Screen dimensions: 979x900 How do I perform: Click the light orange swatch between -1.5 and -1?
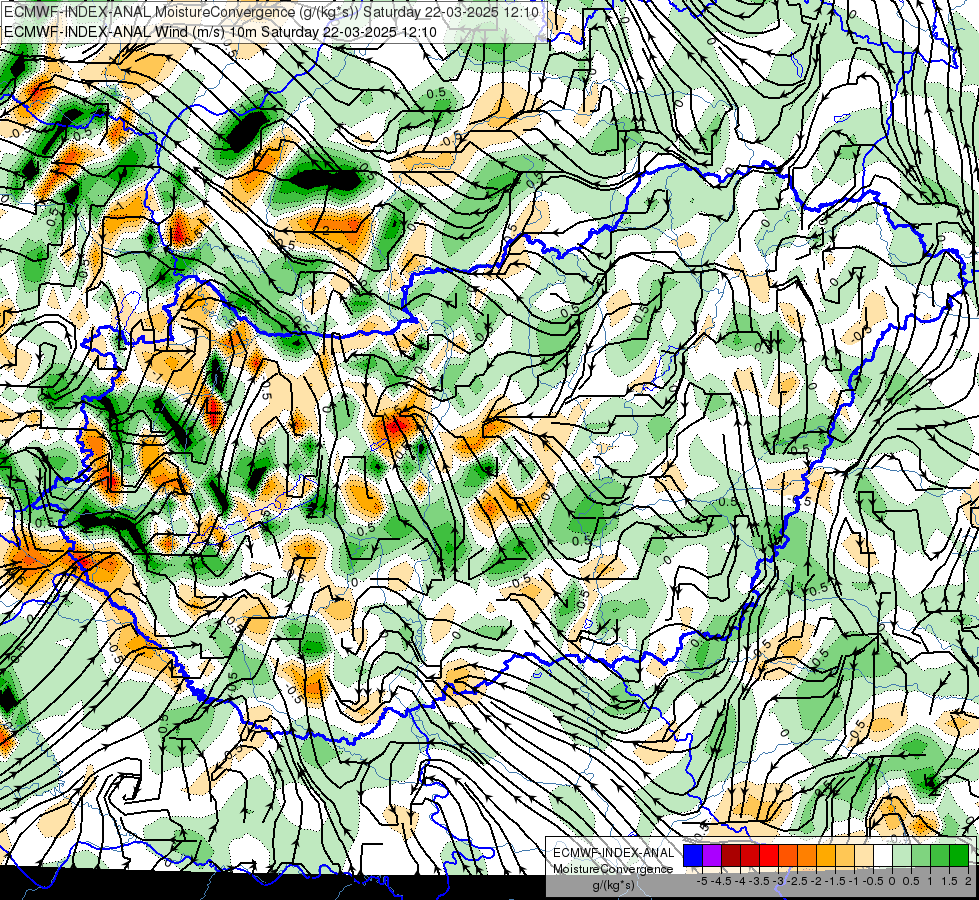point(845,855)
